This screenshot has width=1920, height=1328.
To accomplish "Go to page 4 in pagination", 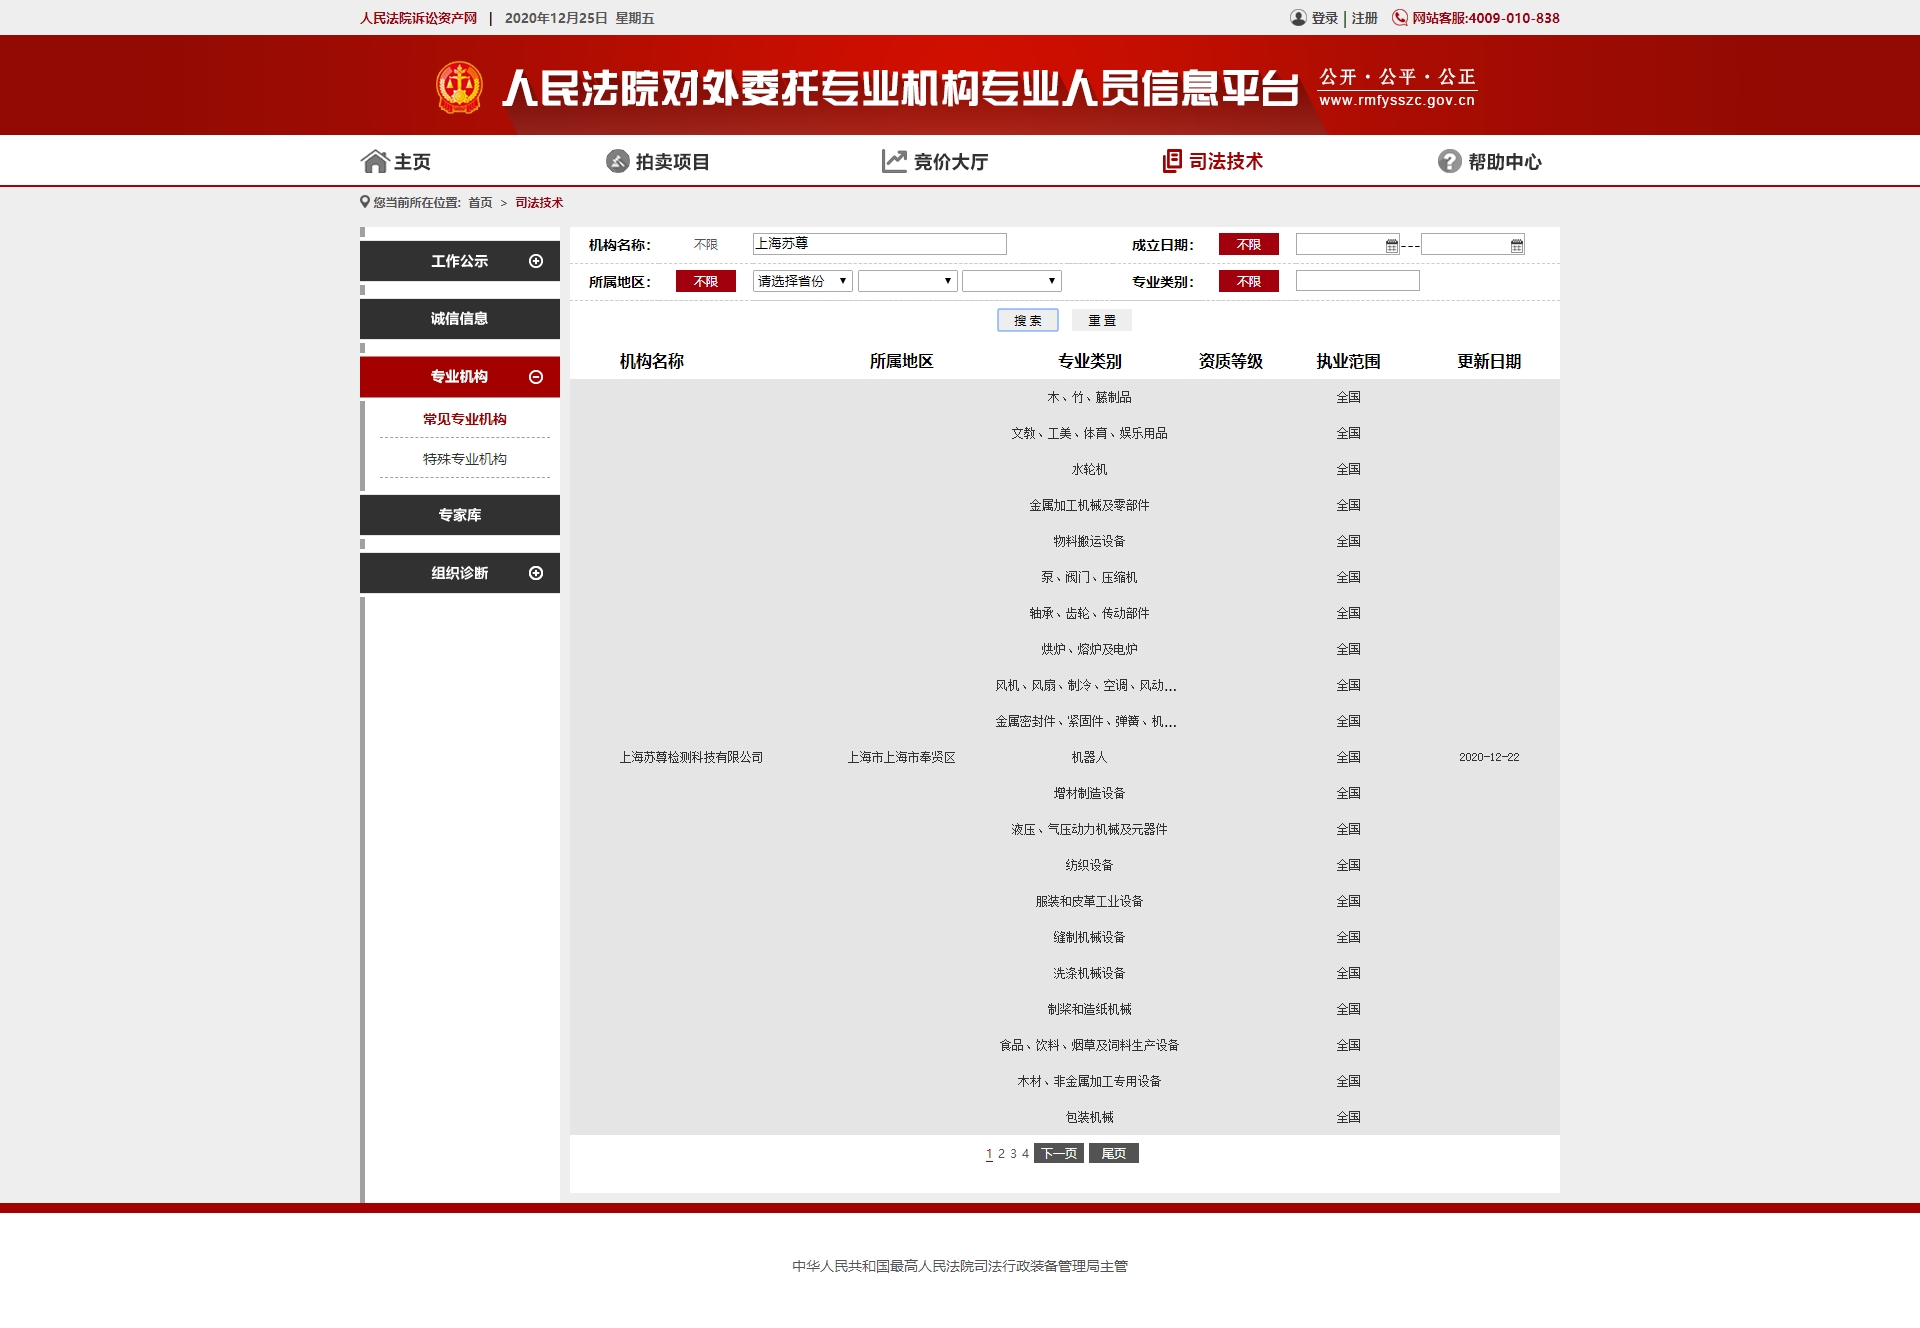I will (x=1025, y=1154).
